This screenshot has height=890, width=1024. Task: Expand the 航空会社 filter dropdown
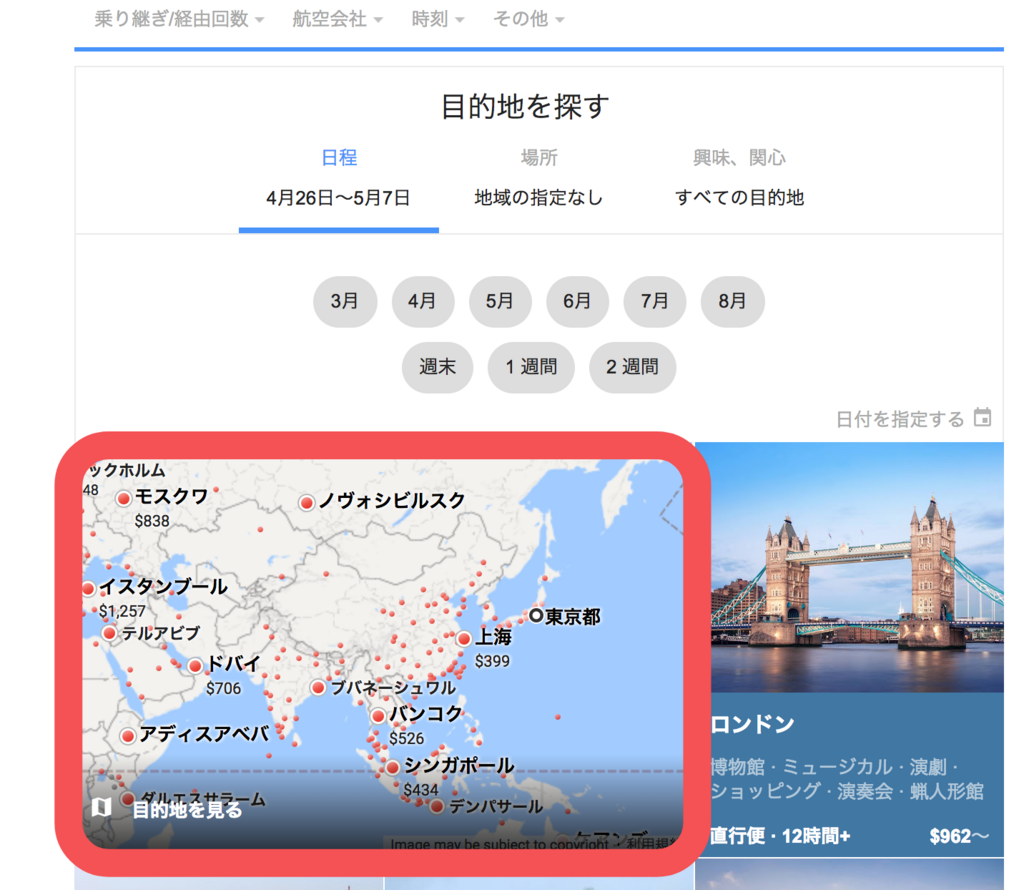[337, 19]
